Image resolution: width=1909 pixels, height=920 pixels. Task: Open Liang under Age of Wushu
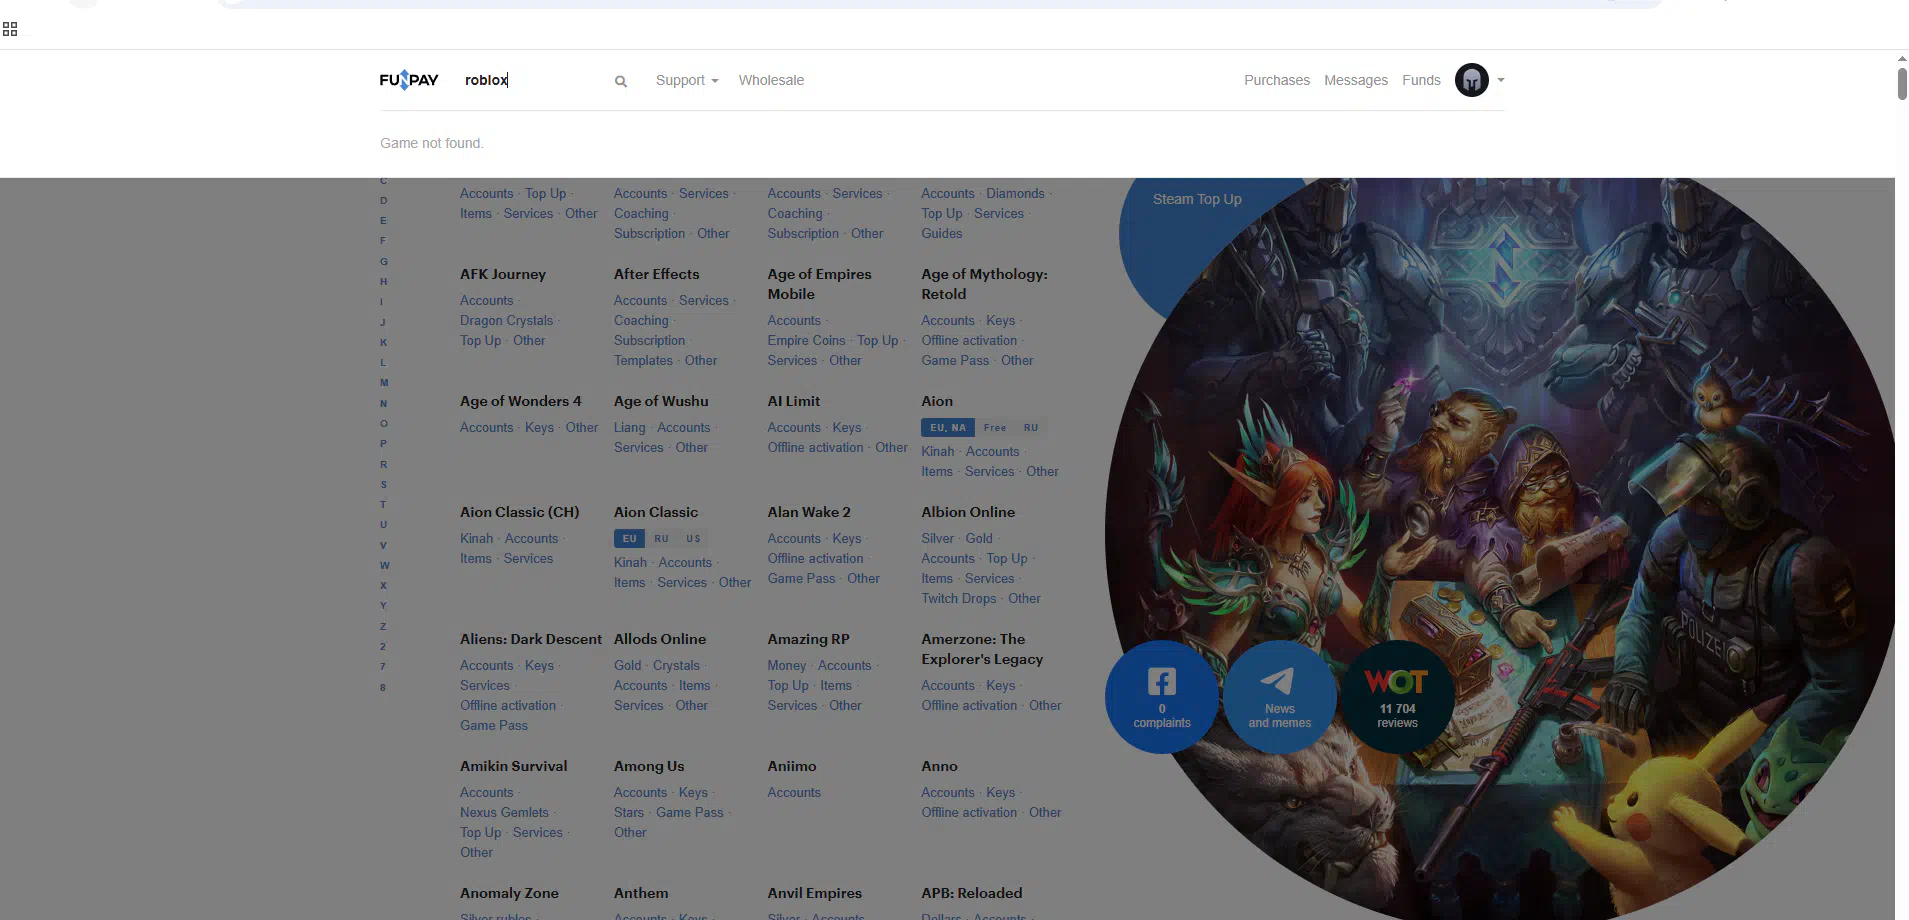[x=629, y=428]
